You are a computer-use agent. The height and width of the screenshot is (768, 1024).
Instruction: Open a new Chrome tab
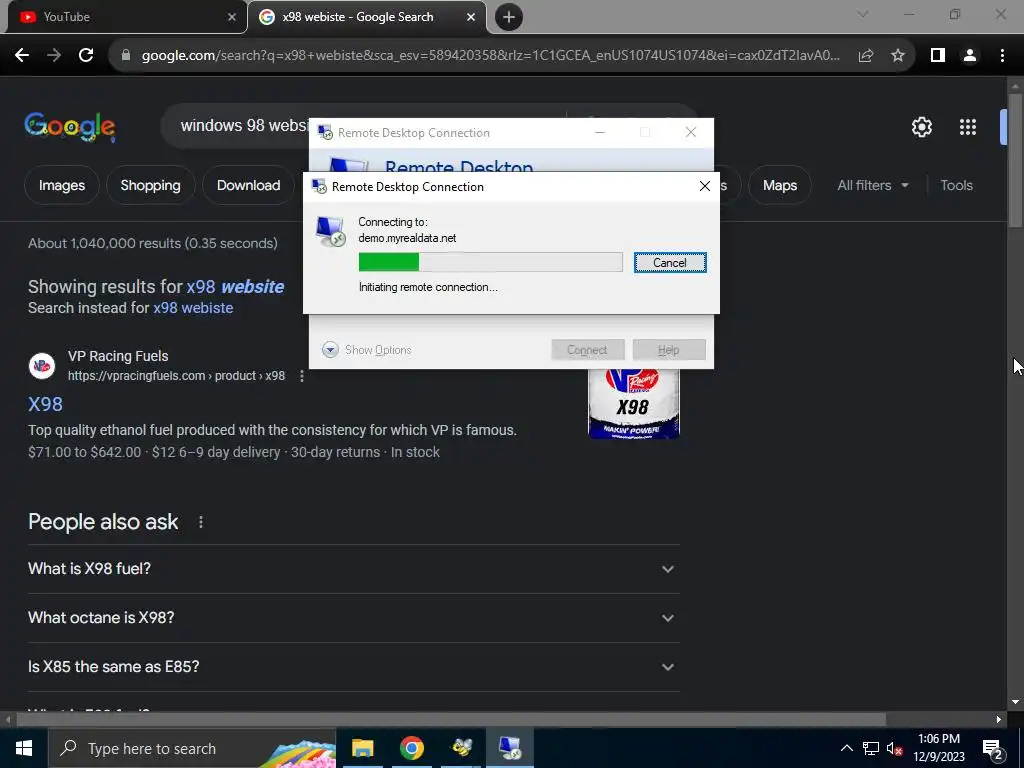(x=509, y=17)
